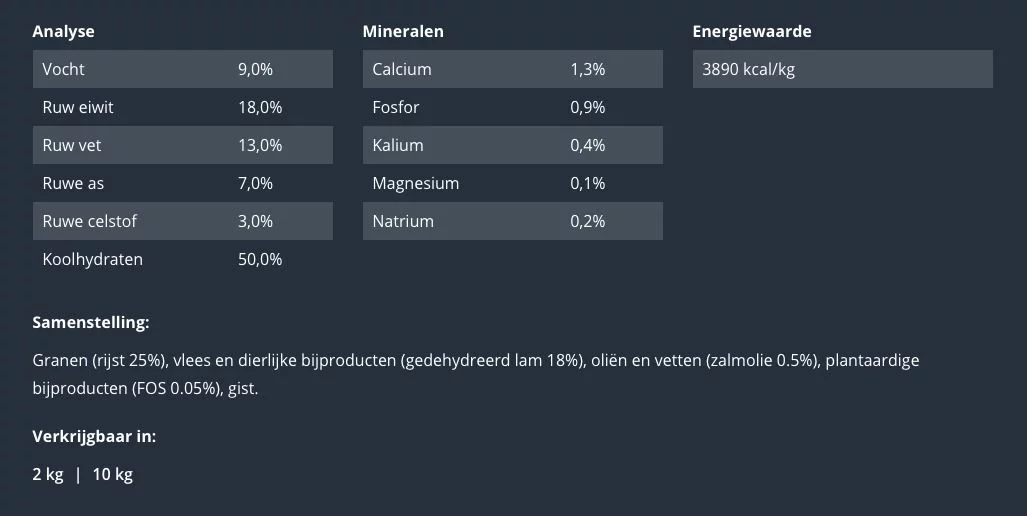Select the 10 kg package size
Image resolution: width=1027 pixels, height=516 pixels.
point(112,474)
